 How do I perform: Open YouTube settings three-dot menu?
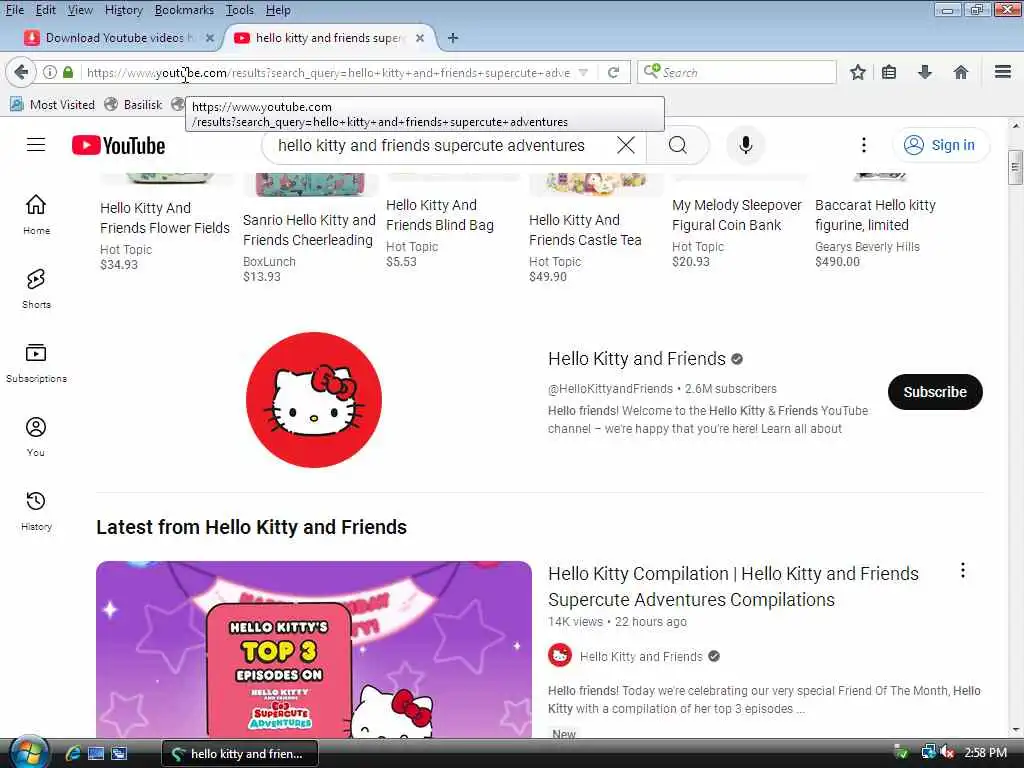point(863,145)
